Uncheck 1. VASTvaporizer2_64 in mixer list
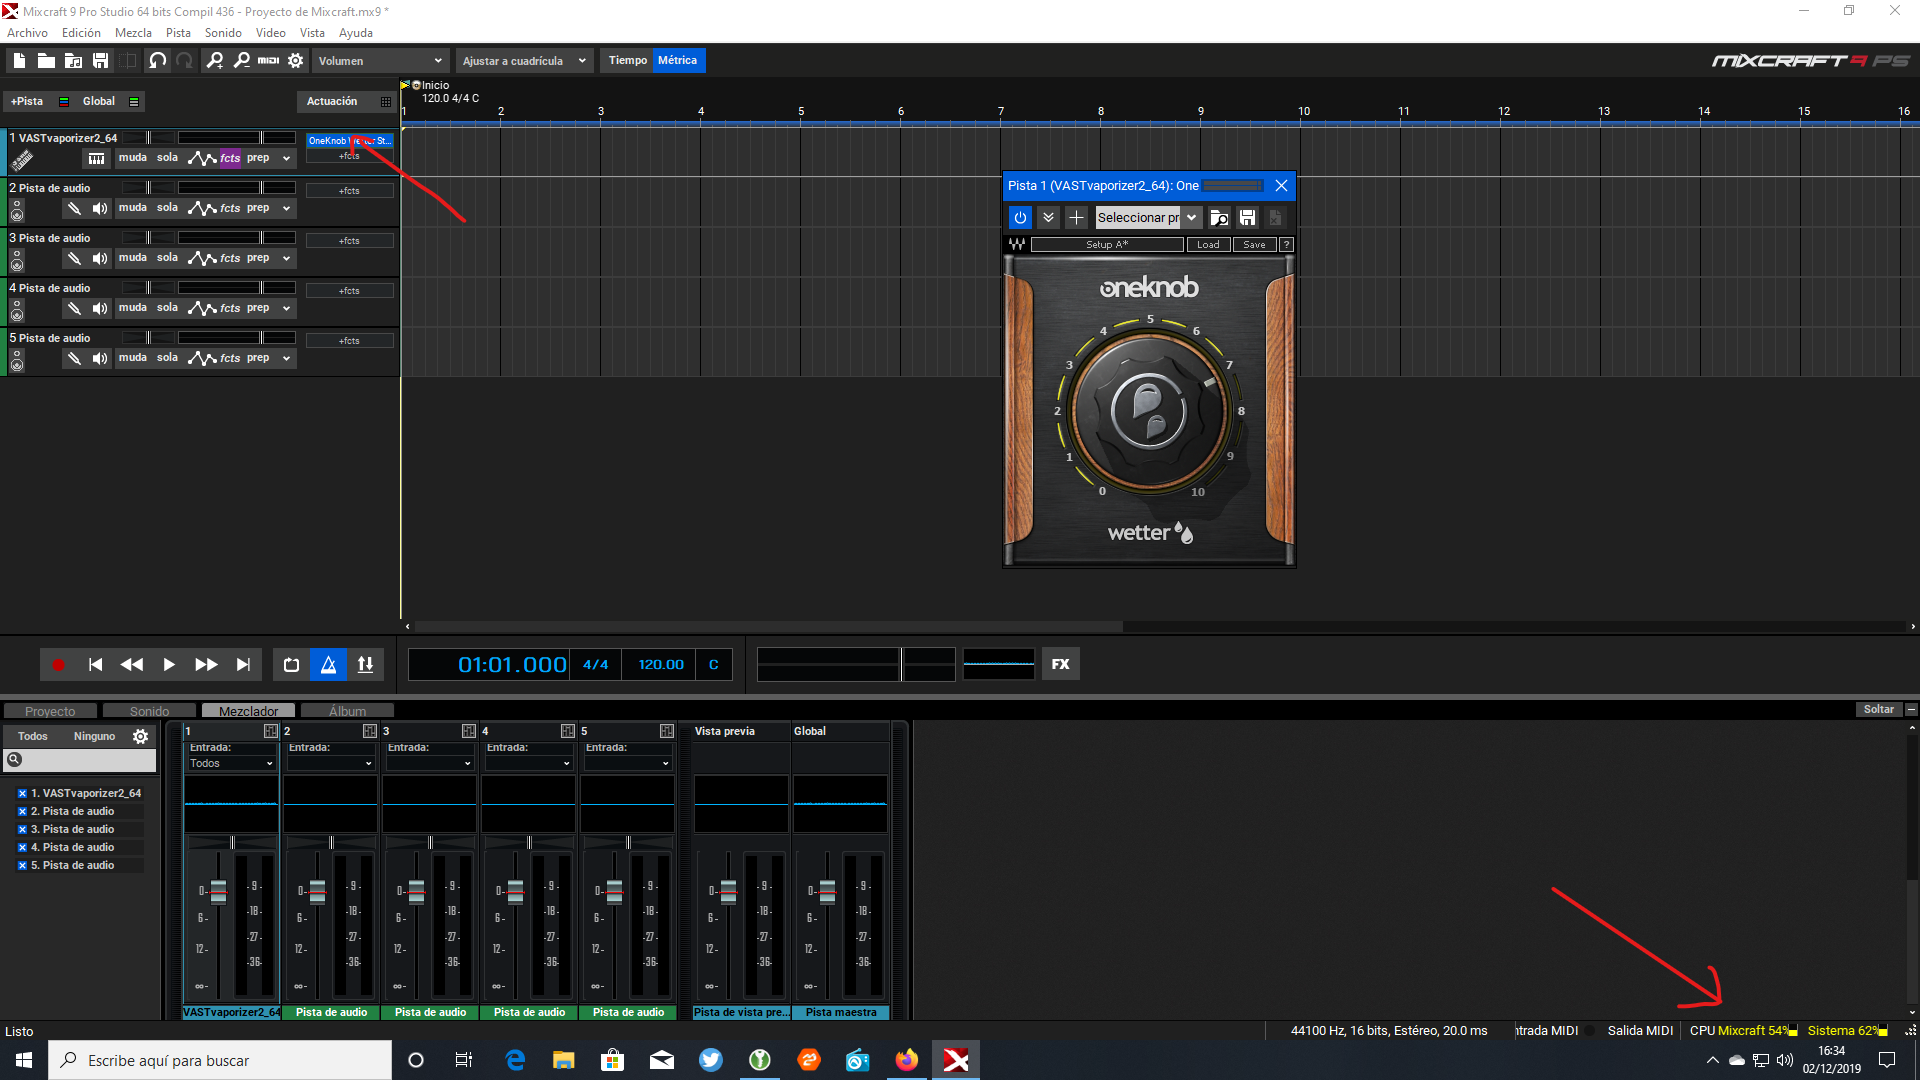Image resolution: width=1920 pixels, height=1080 pixels. pyautogui.click(x=22, y=794)
